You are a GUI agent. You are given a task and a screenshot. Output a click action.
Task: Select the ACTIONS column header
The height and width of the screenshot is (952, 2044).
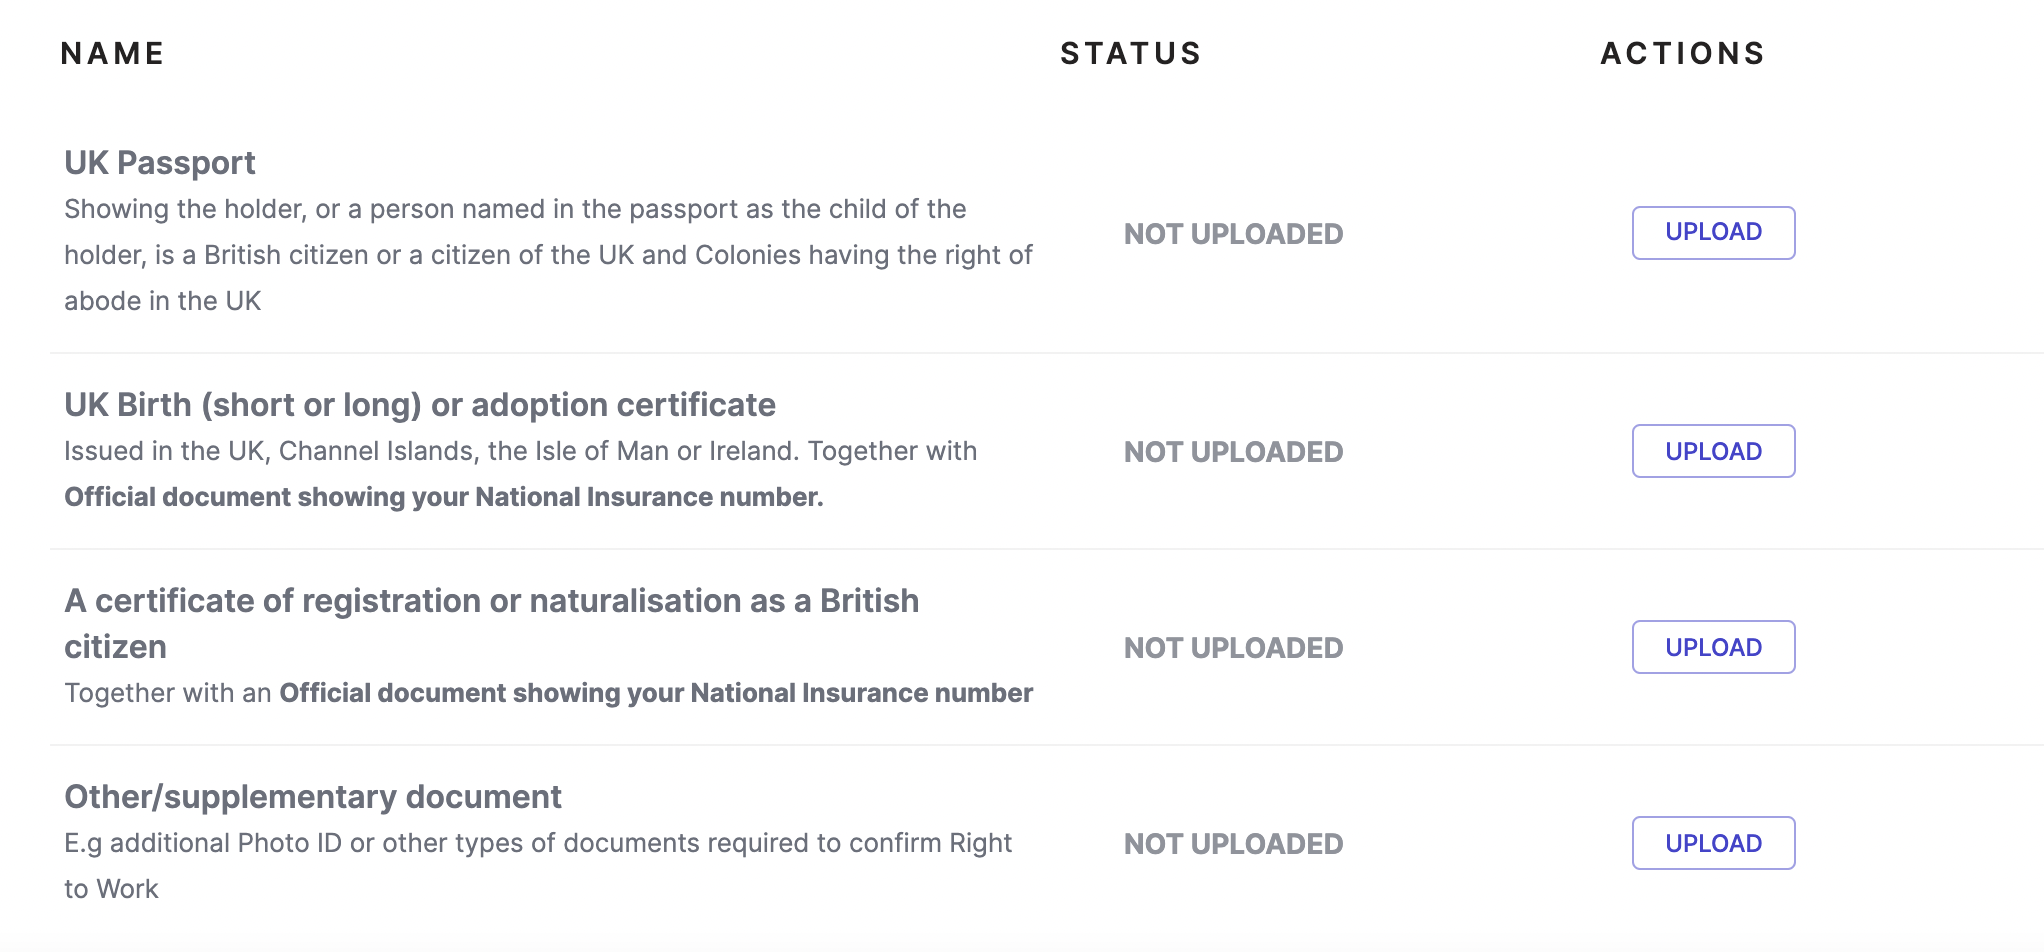1682,53
